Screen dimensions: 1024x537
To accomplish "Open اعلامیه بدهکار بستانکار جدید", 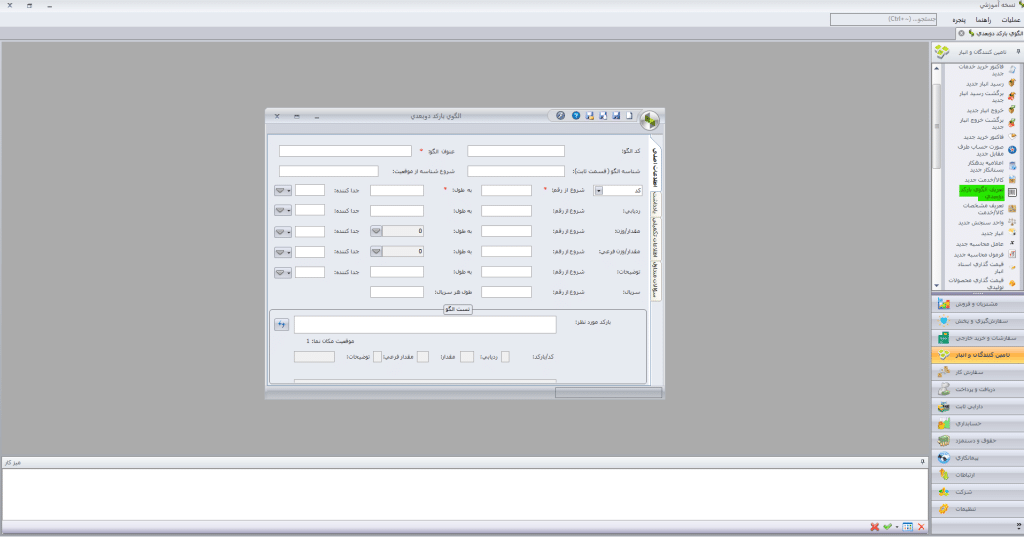I will (991, 166).
